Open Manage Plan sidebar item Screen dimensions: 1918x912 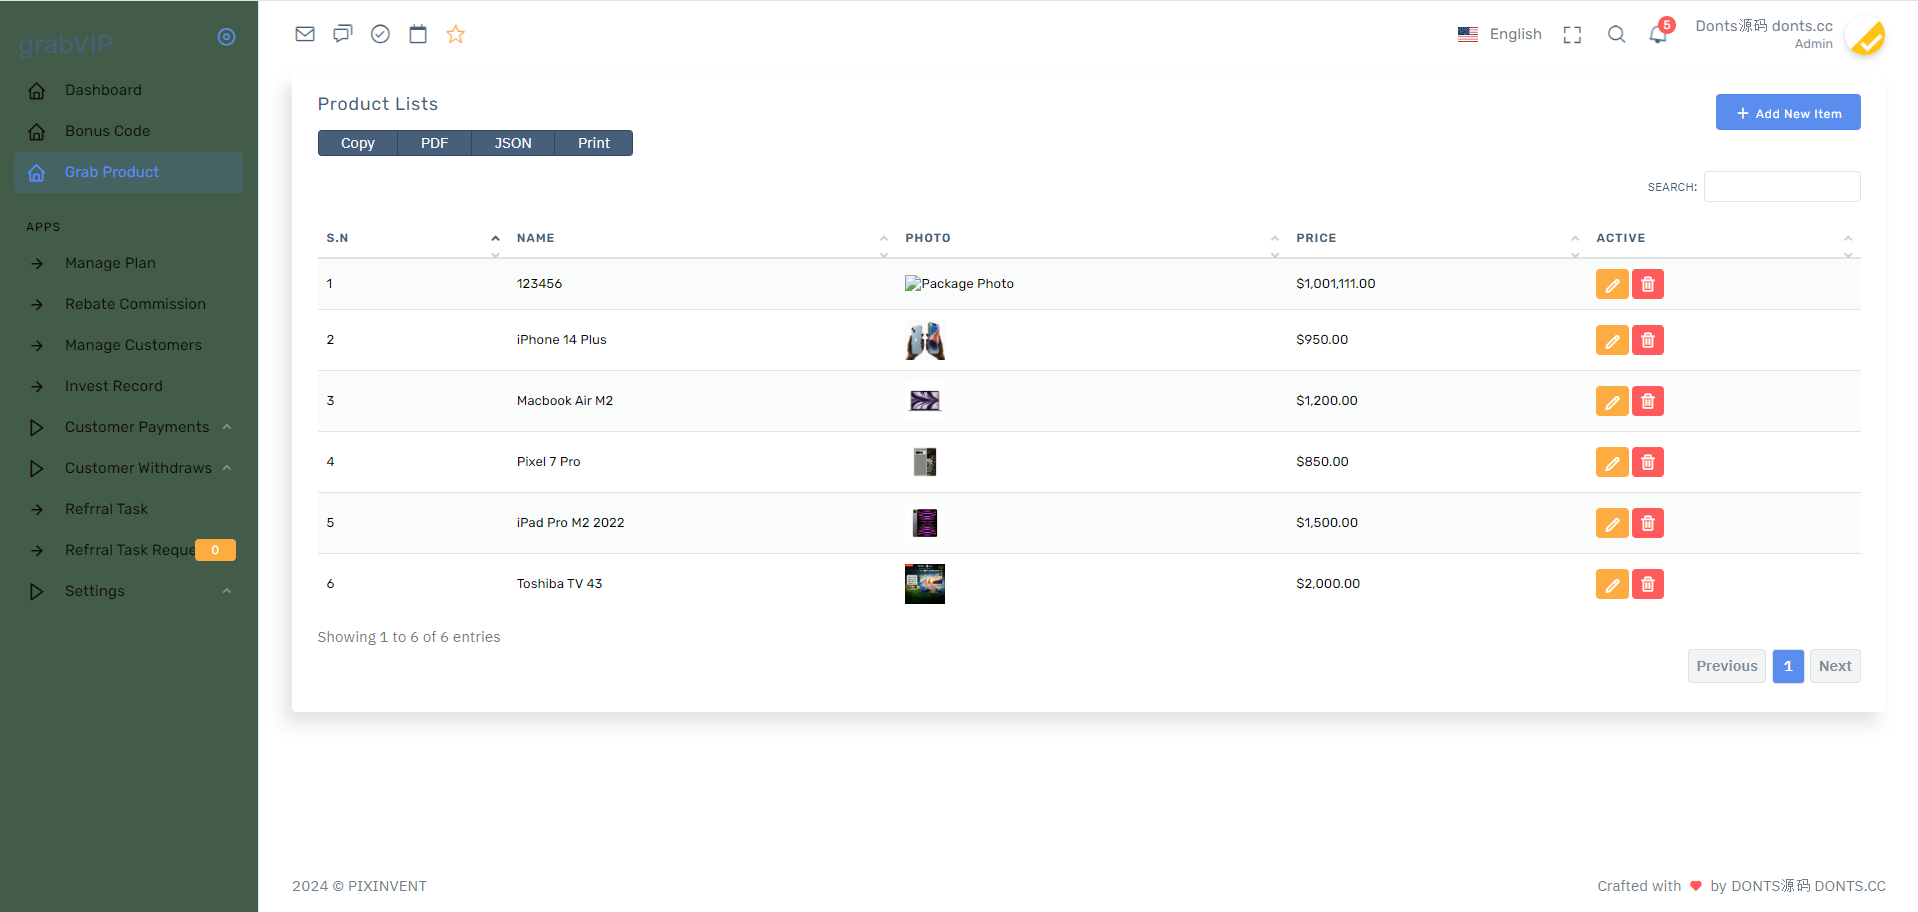128,263
